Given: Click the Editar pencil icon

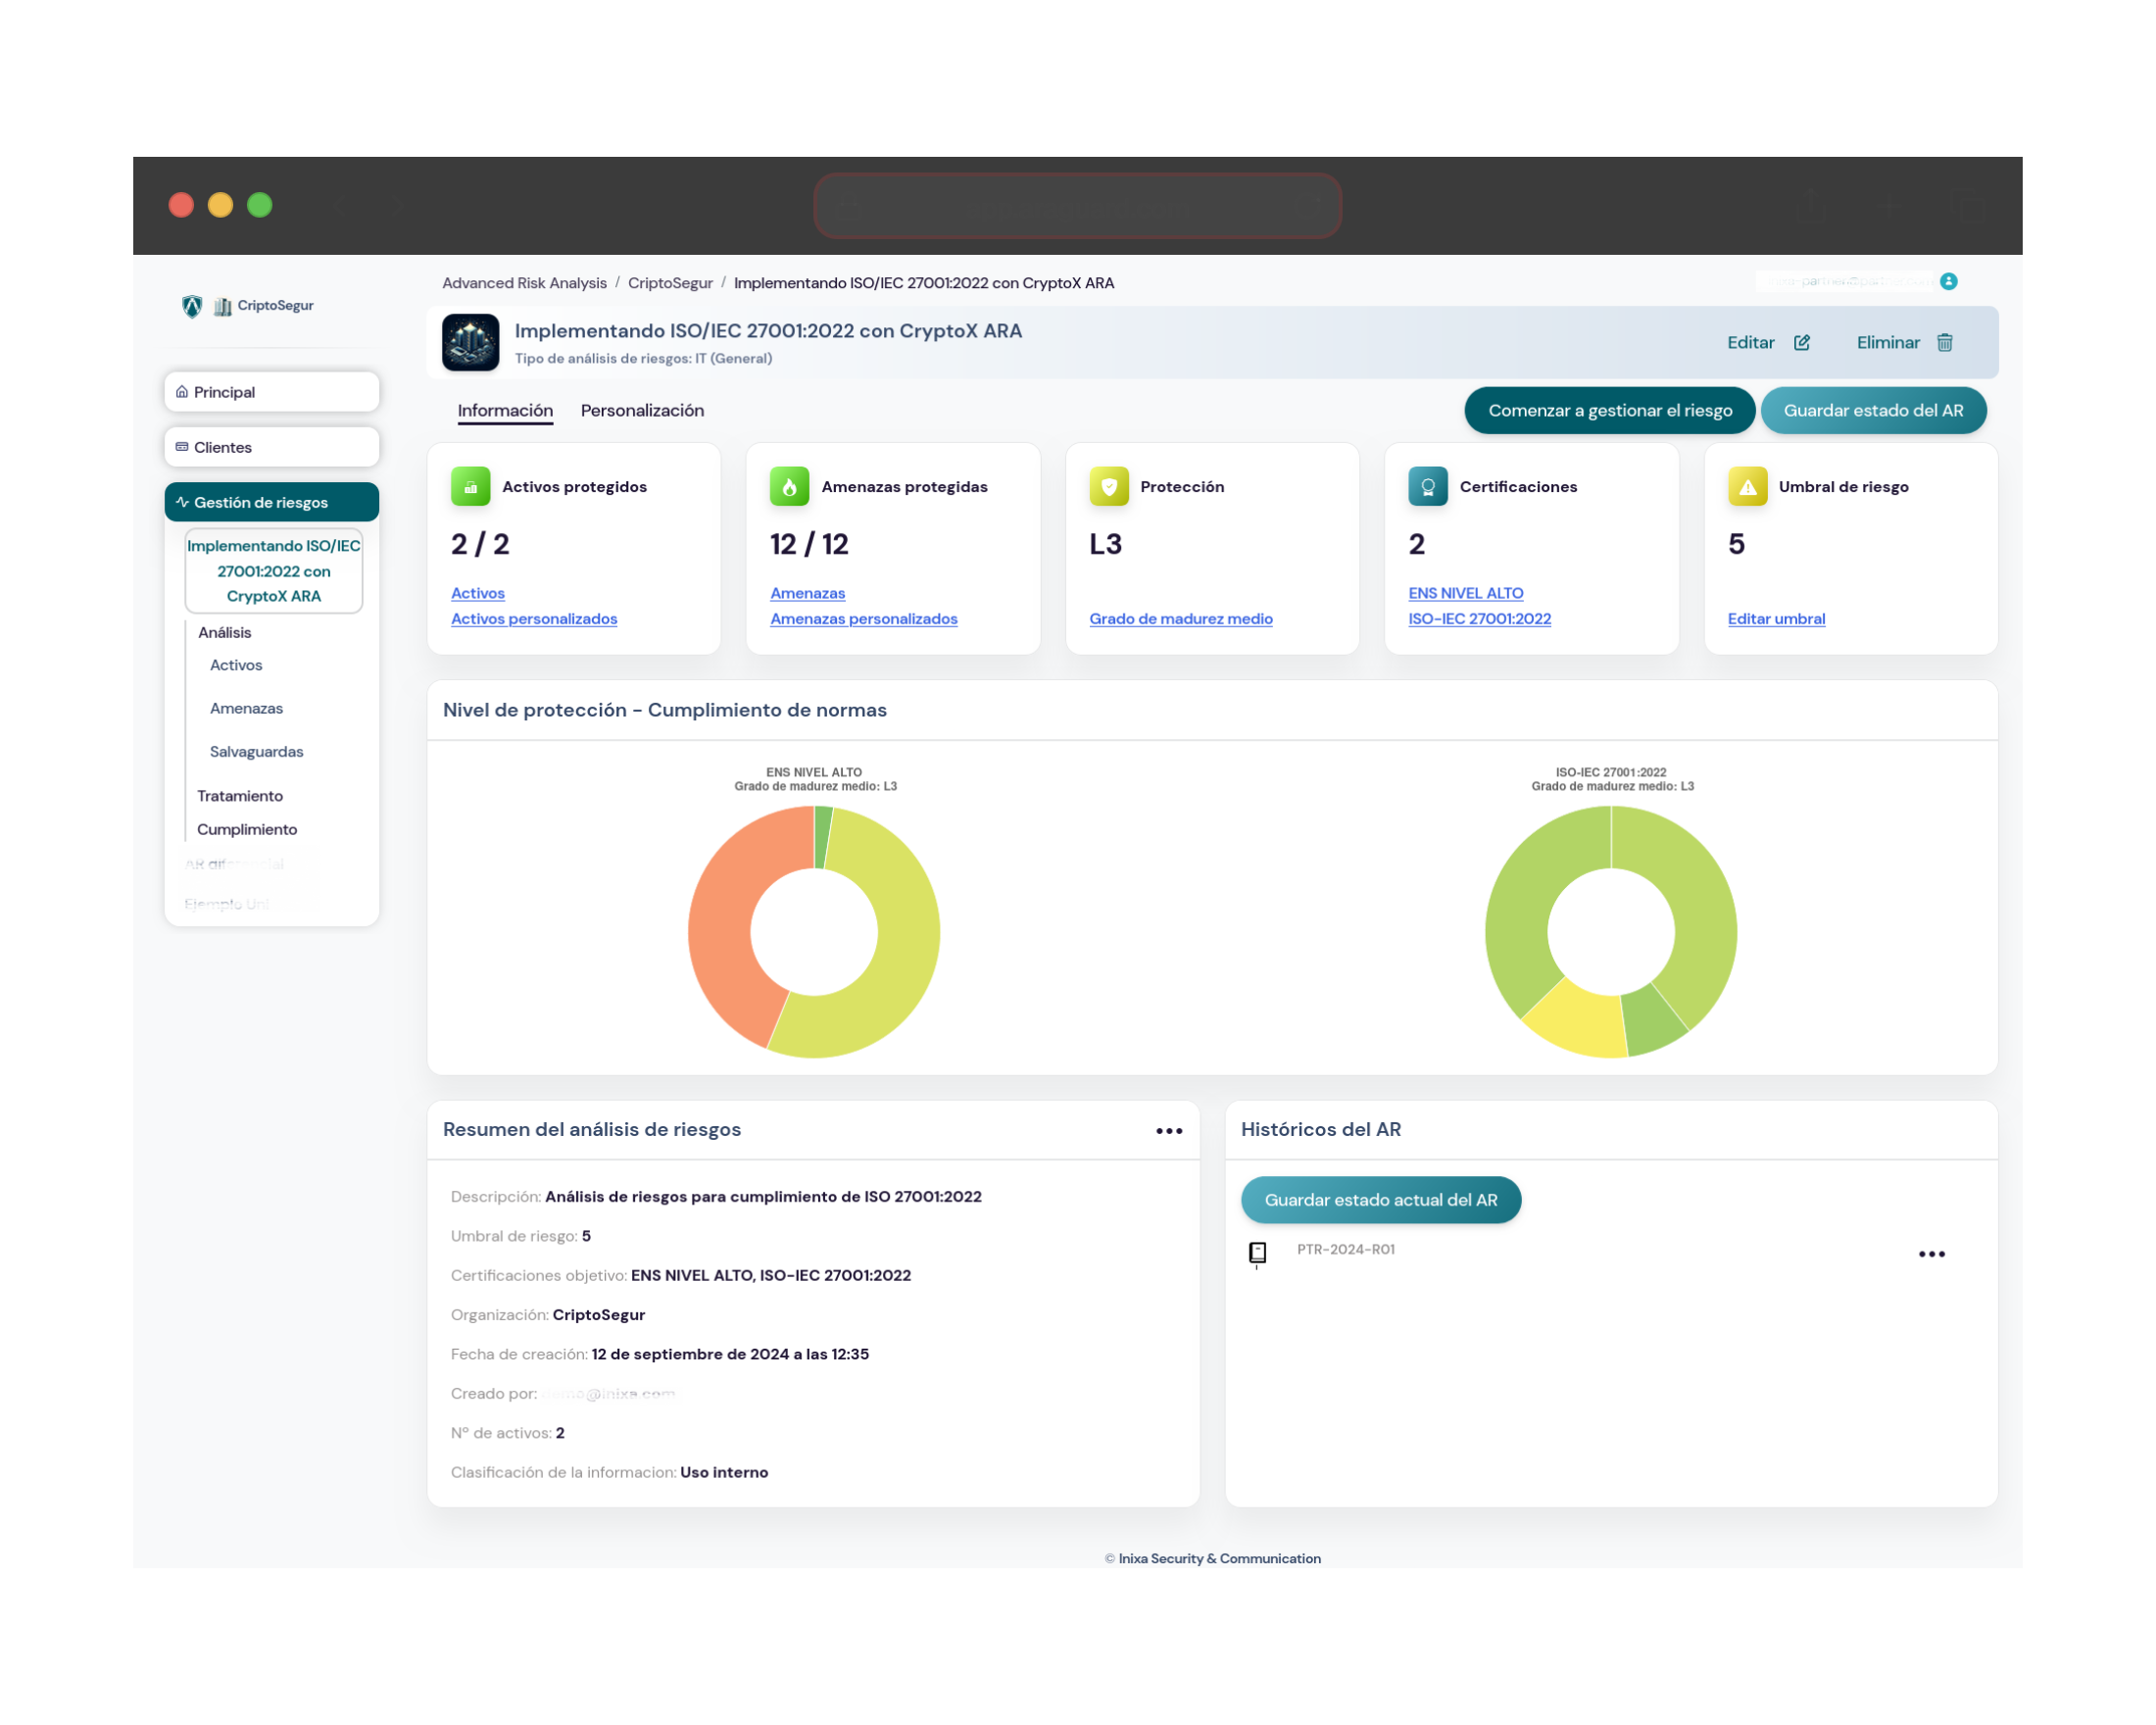Looking at the screenshot, I should 1803,342.
